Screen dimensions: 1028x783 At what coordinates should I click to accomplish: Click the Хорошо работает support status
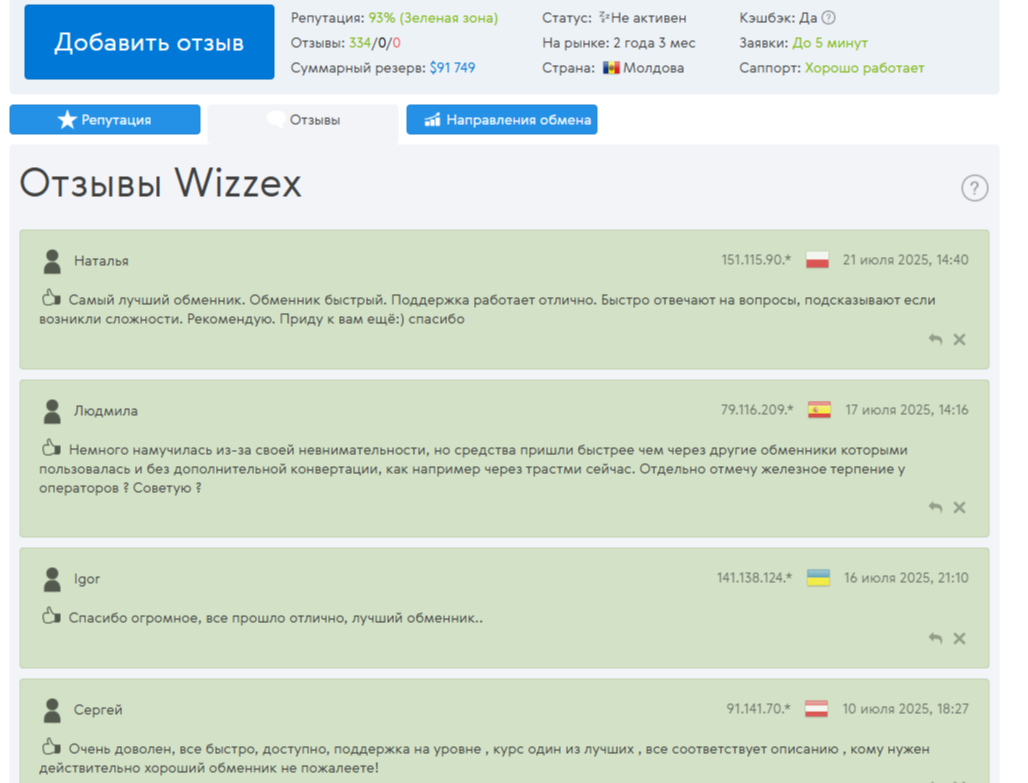[x=865, y=68]
